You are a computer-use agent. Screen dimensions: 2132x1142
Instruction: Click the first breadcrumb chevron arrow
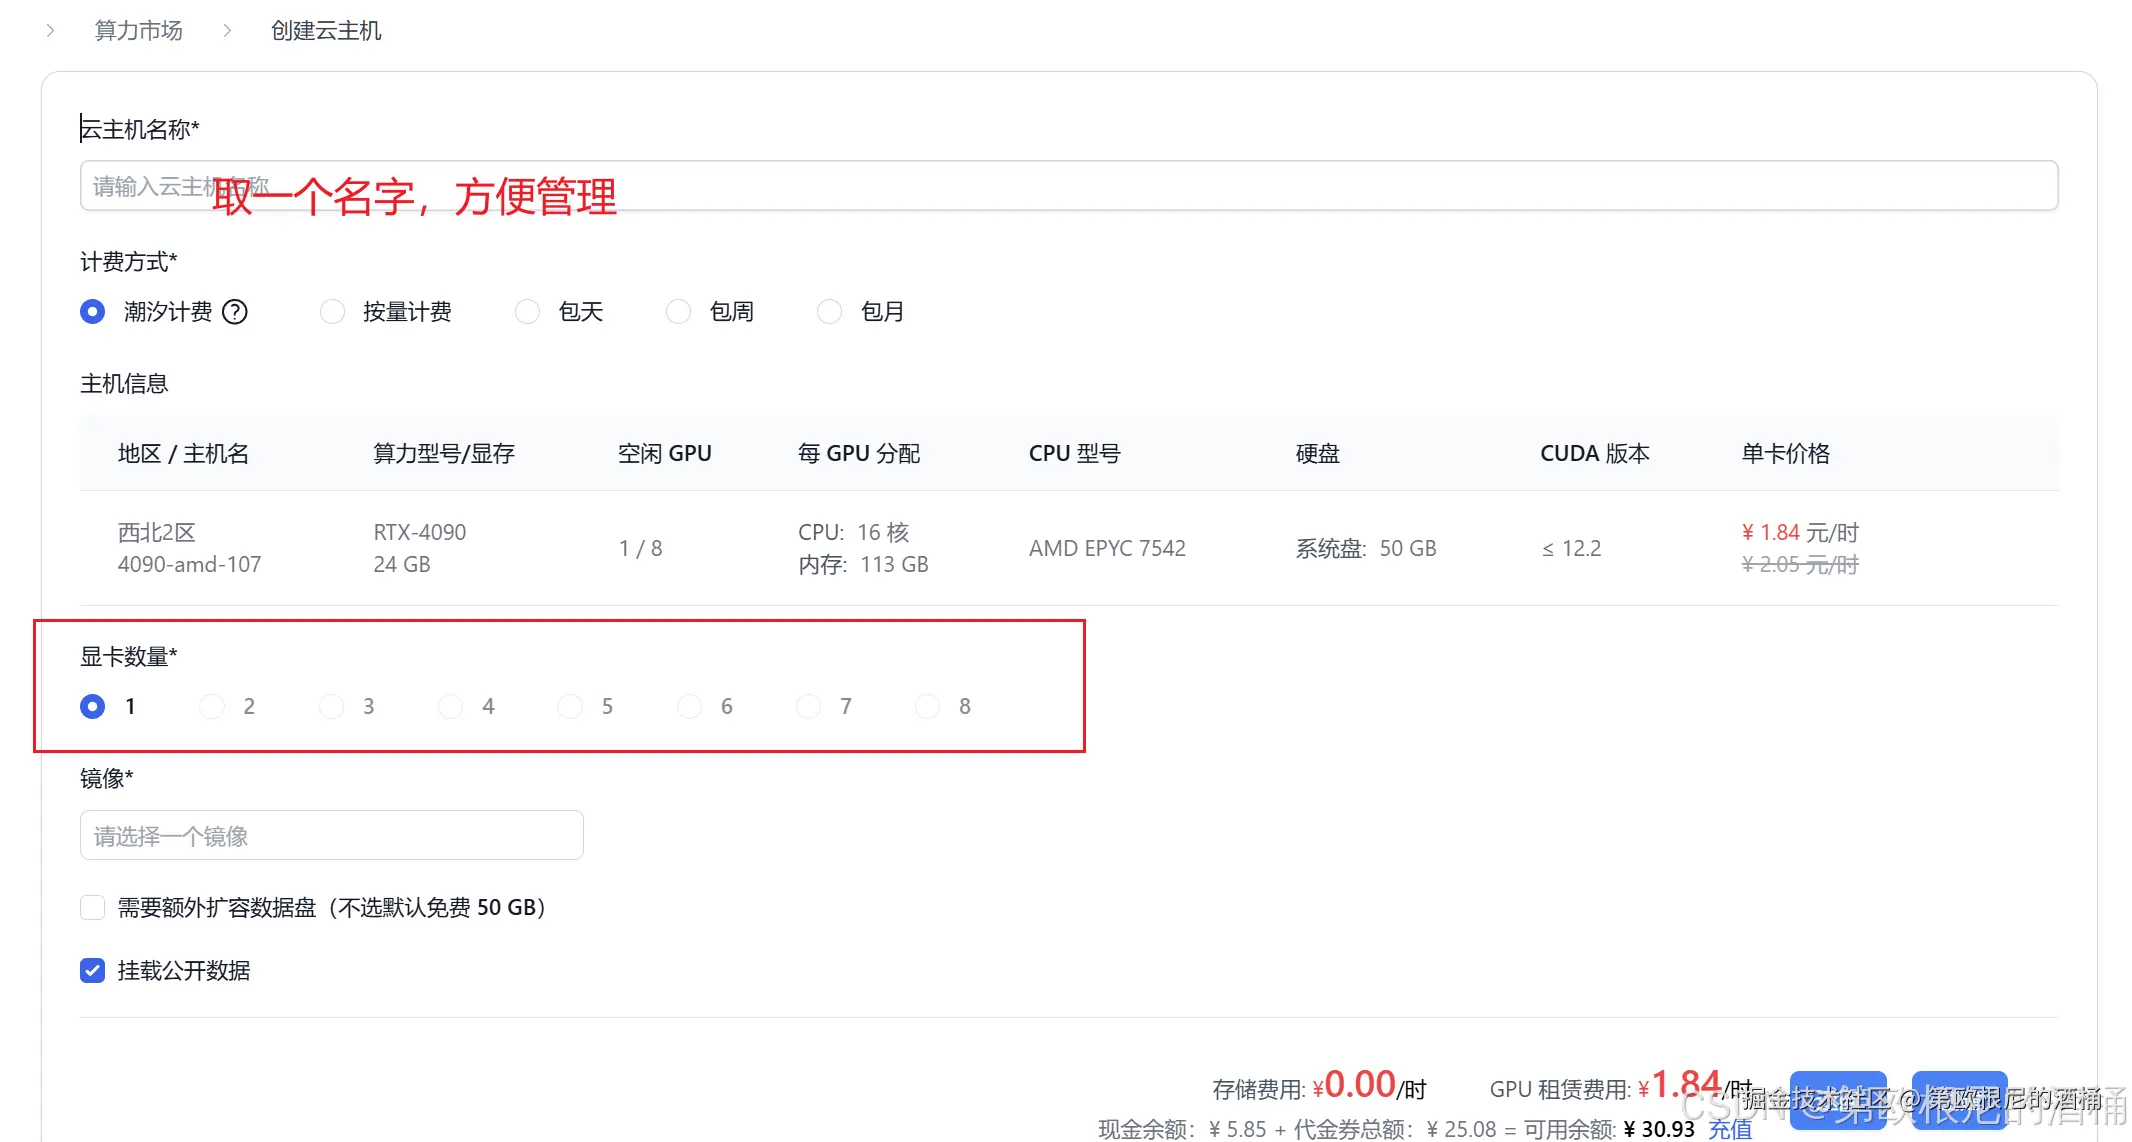coord(50,31)
